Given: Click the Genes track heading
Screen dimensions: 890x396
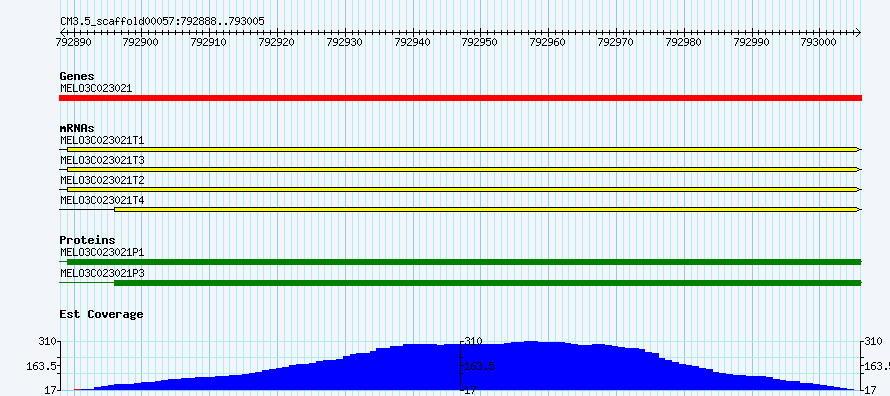Looking at the screenshot, I should point(77,76).
